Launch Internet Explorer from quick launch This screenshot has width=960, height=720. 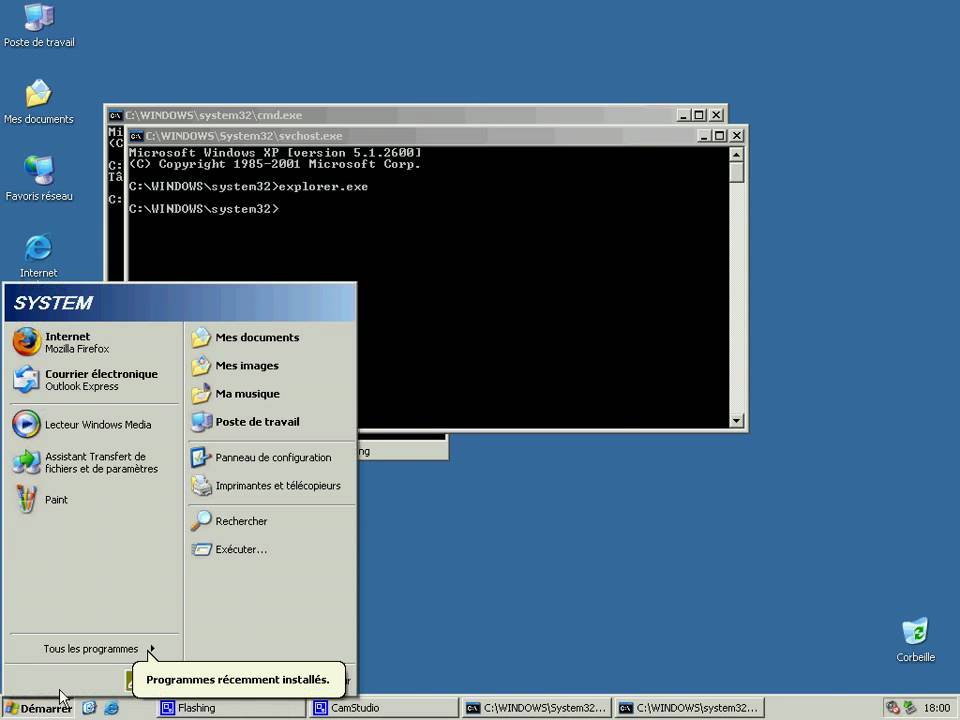tap(111, 708)
